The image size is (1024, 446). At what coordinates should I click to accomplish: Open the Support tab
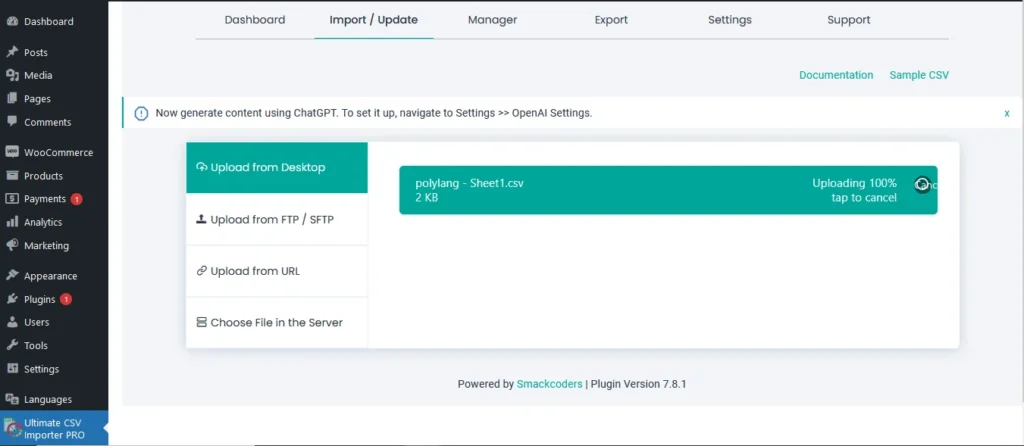(x=848, y=20)
